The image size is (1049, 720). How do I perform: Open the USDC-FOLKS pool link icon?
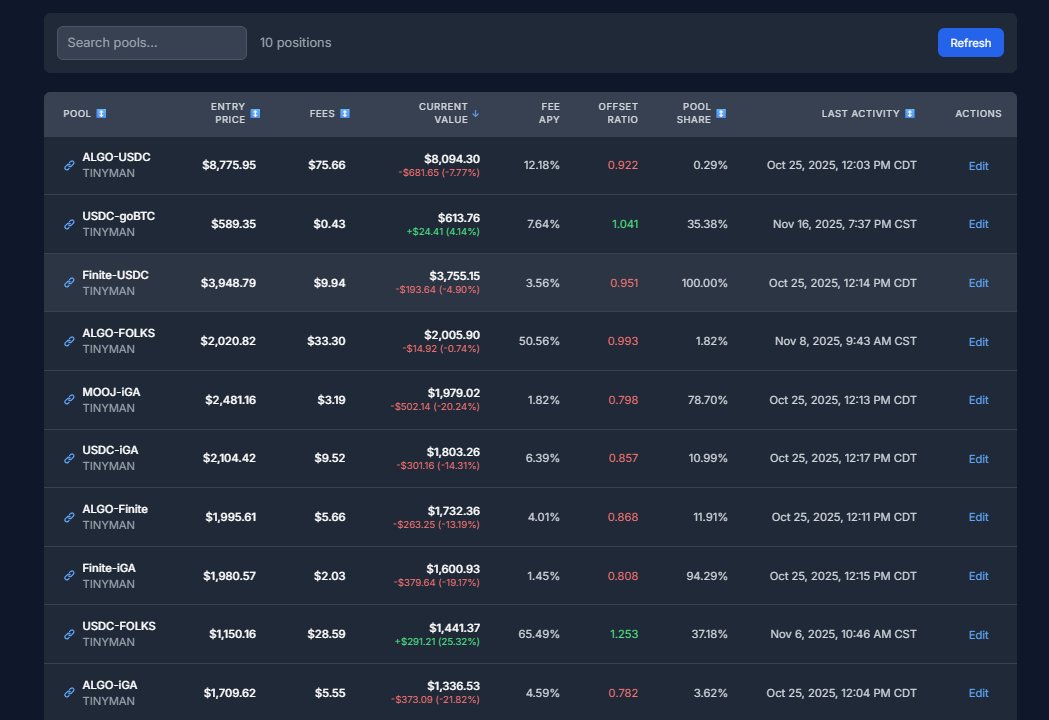[x=68, y=634]
